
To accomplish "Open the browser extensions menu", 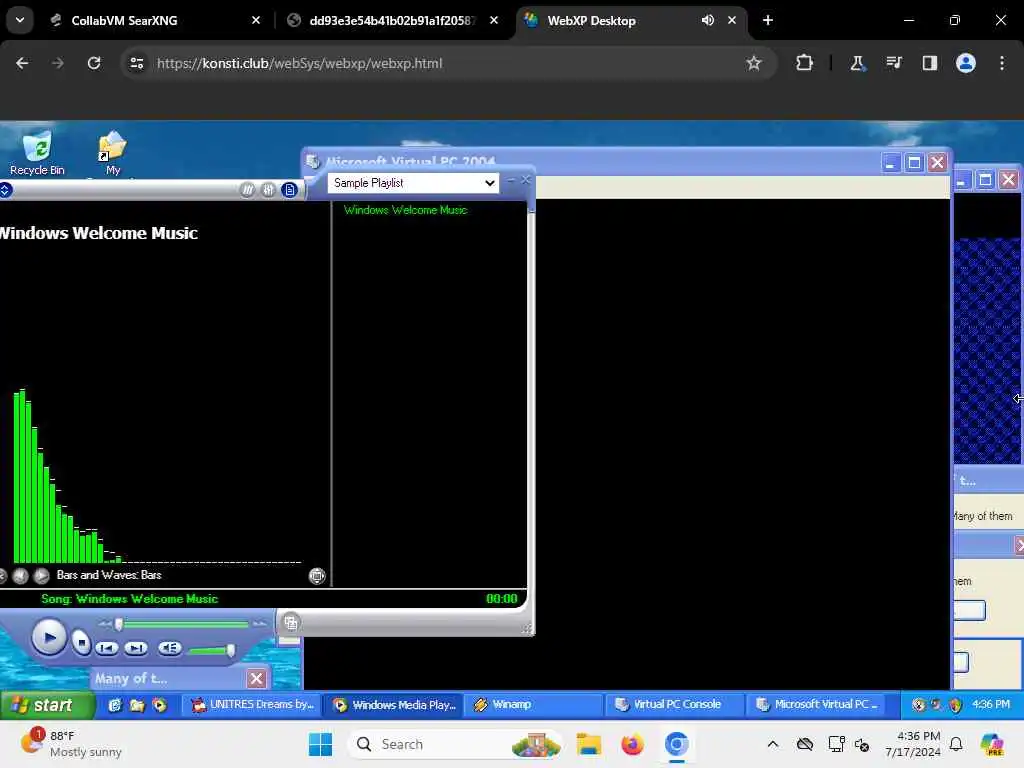I will click(805, 63).
